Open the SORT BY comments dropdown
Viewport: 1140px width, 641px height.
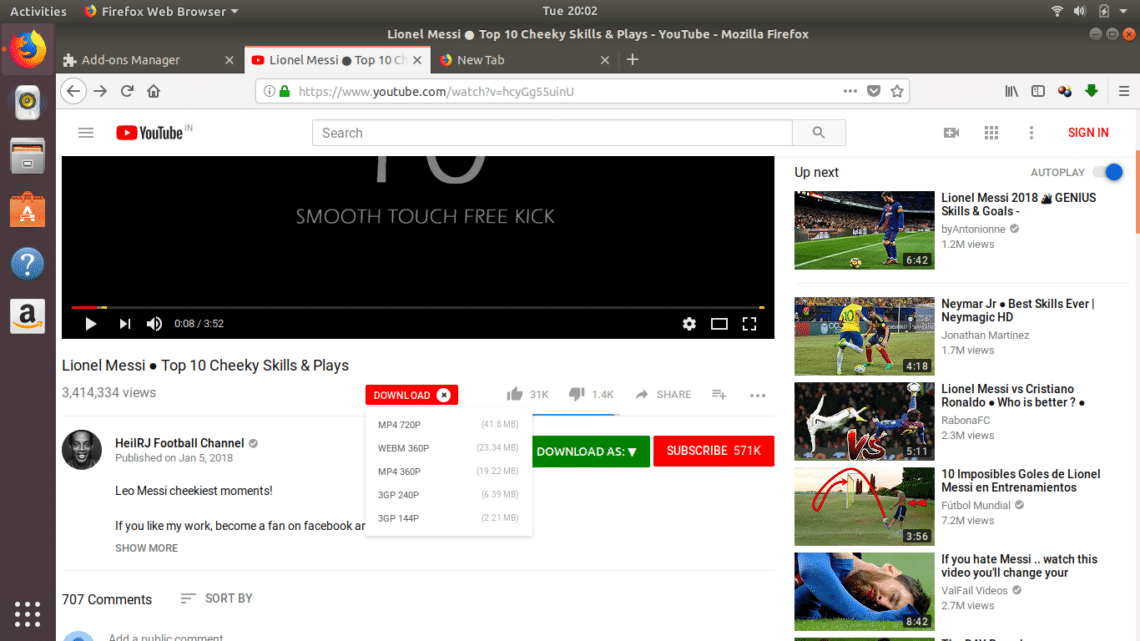click(217, 598)
